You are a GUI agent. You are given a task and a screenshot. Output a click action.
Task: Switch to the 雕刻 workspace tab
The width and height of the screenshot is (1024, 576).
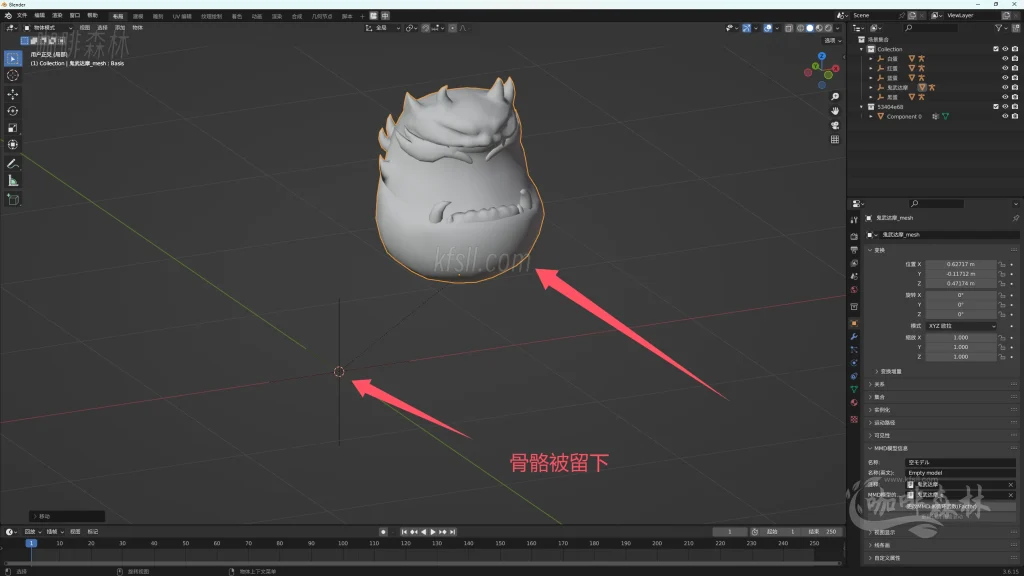pos(156,16)
